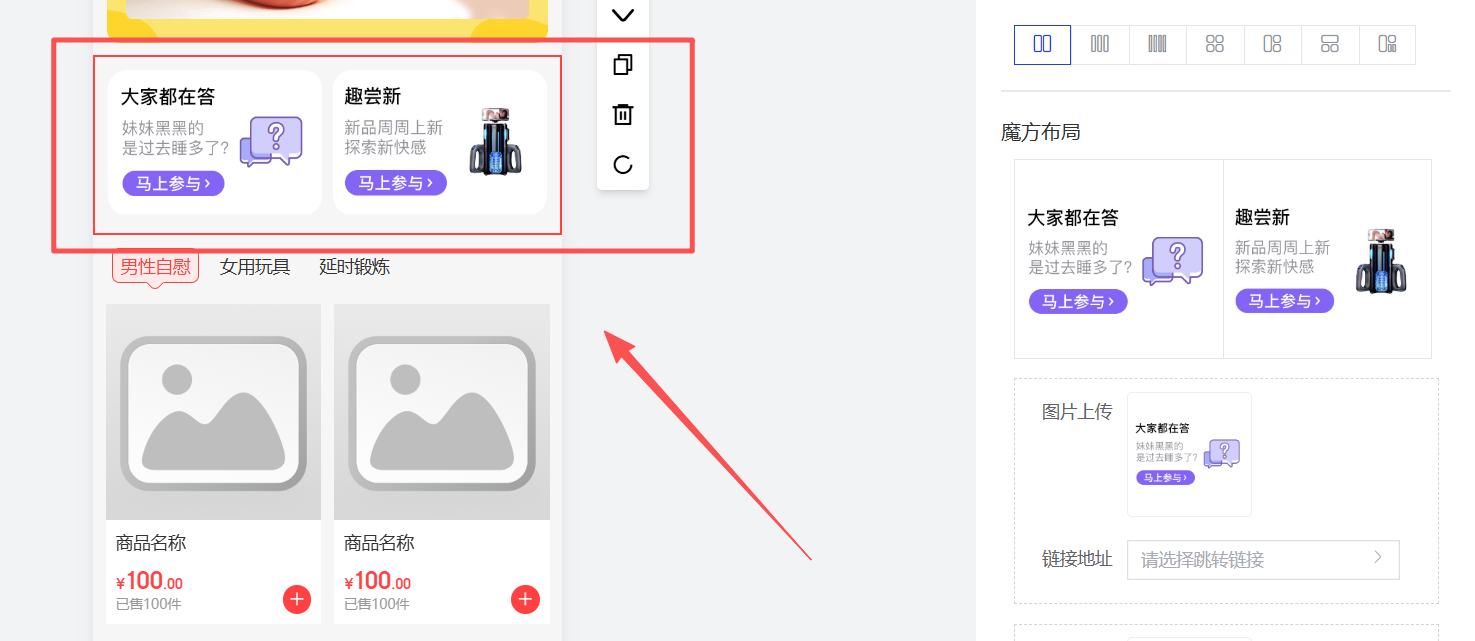This screenshot has height=641, width=1475.
Task: Switch to the 女用玩具 tab
Action: [255, 267]
